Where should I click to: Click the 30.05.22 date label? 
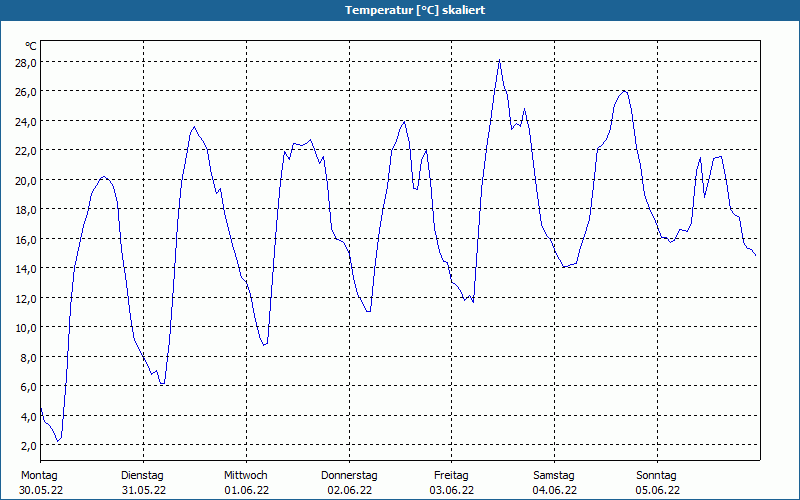41,490
